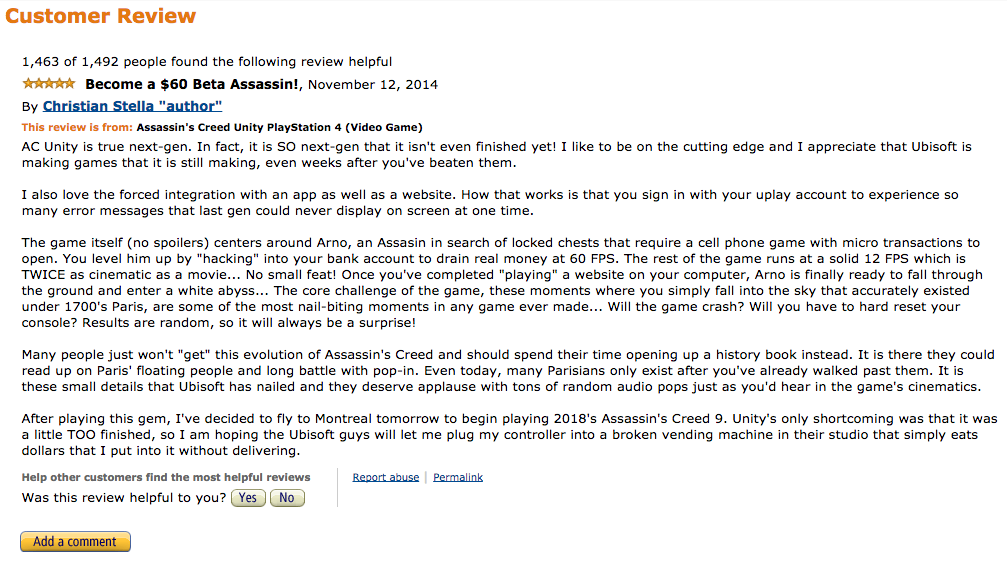Click the Customer Review heading
The width and height of the screenshot is (1007, 578).
(x=100, y=15)
